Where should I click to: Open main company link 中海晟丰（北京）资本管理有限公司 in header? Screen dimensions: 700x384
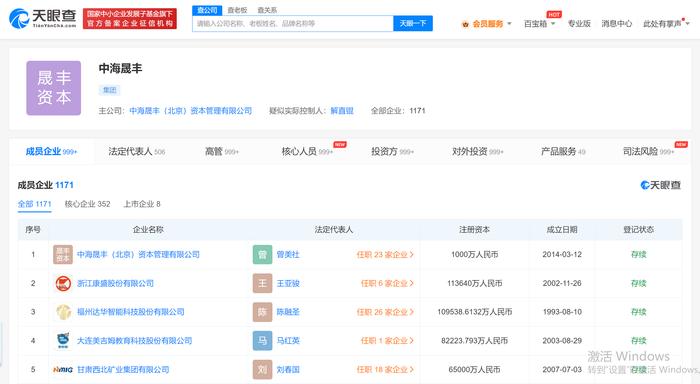[x=191, y=111]
